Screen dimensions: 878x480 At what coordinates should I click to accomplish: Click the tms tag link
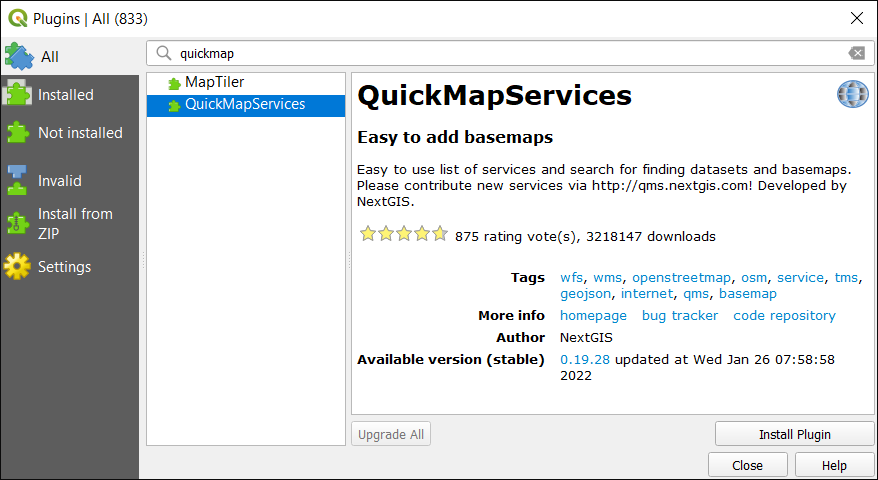(846, 278)
